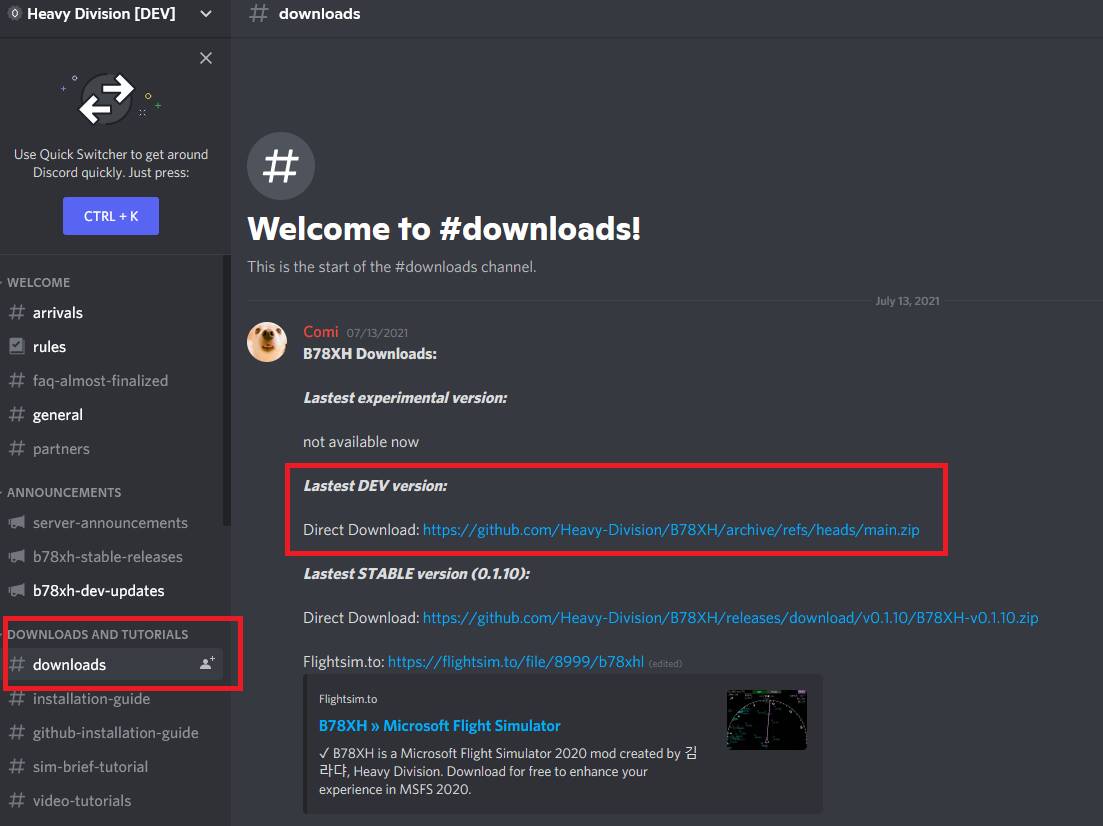Open the installation-guide channel
Viewport: 1103px width, 826px height.
point(91,699)
